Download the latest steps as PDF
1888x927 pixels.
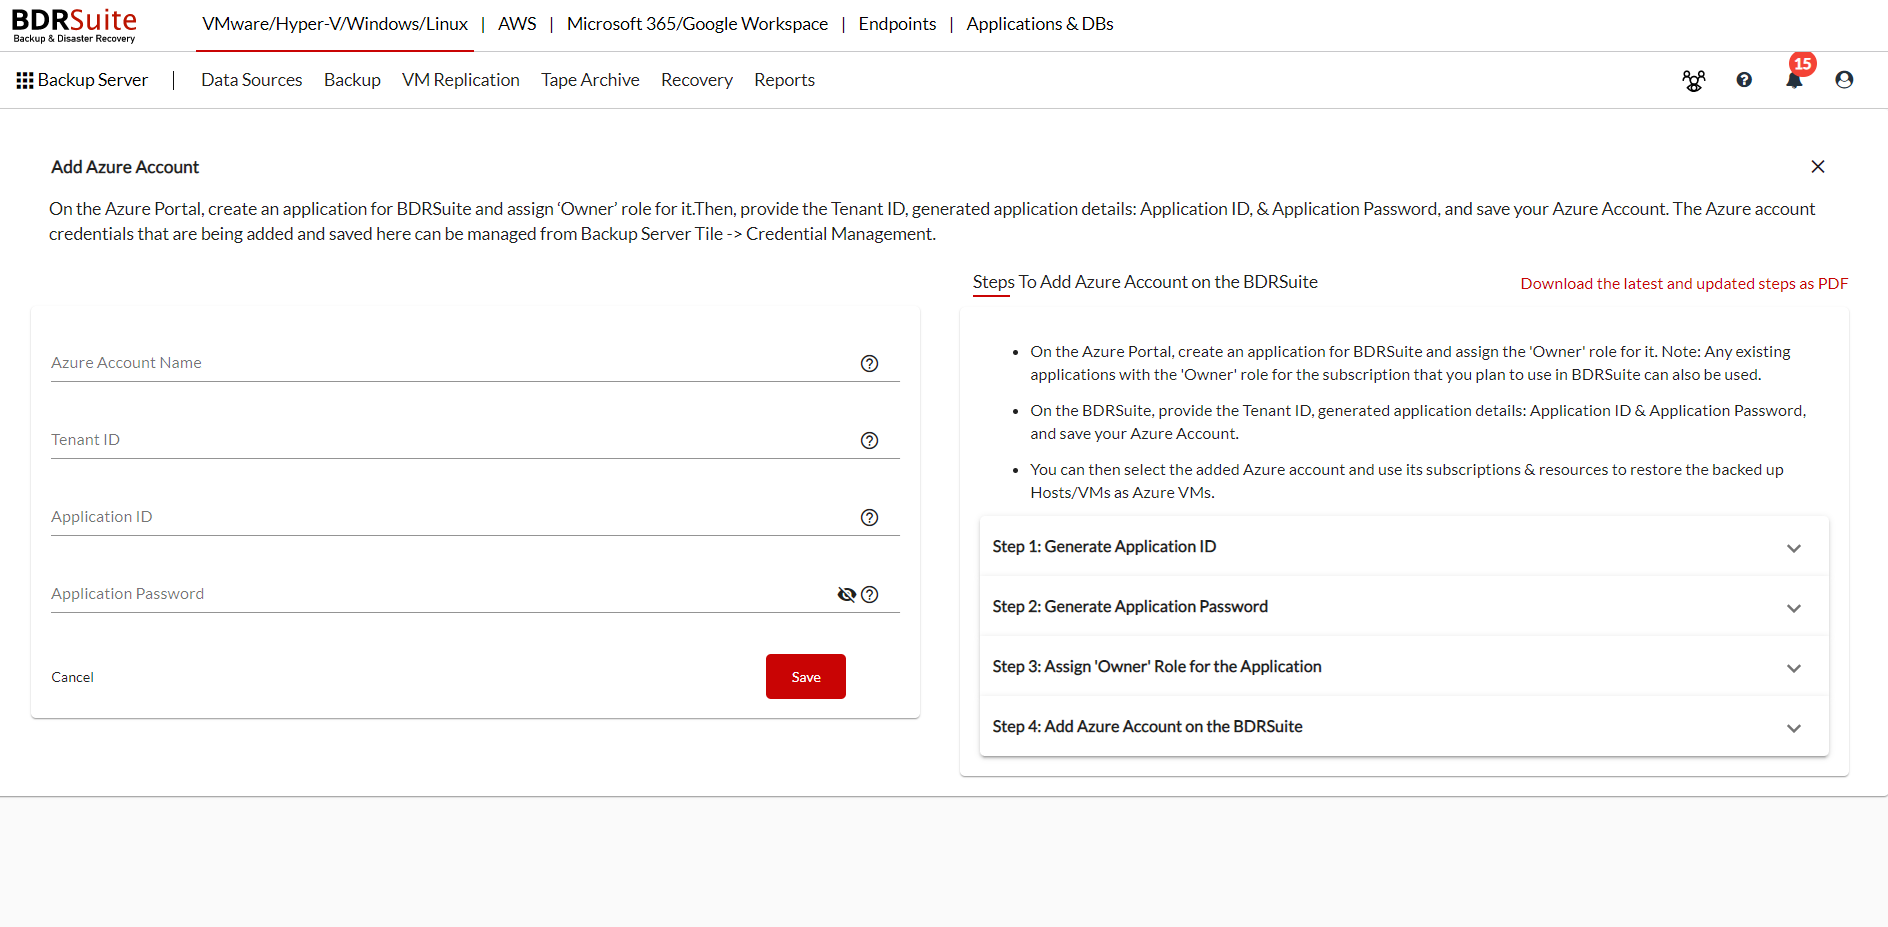[x=1684, y=284]
